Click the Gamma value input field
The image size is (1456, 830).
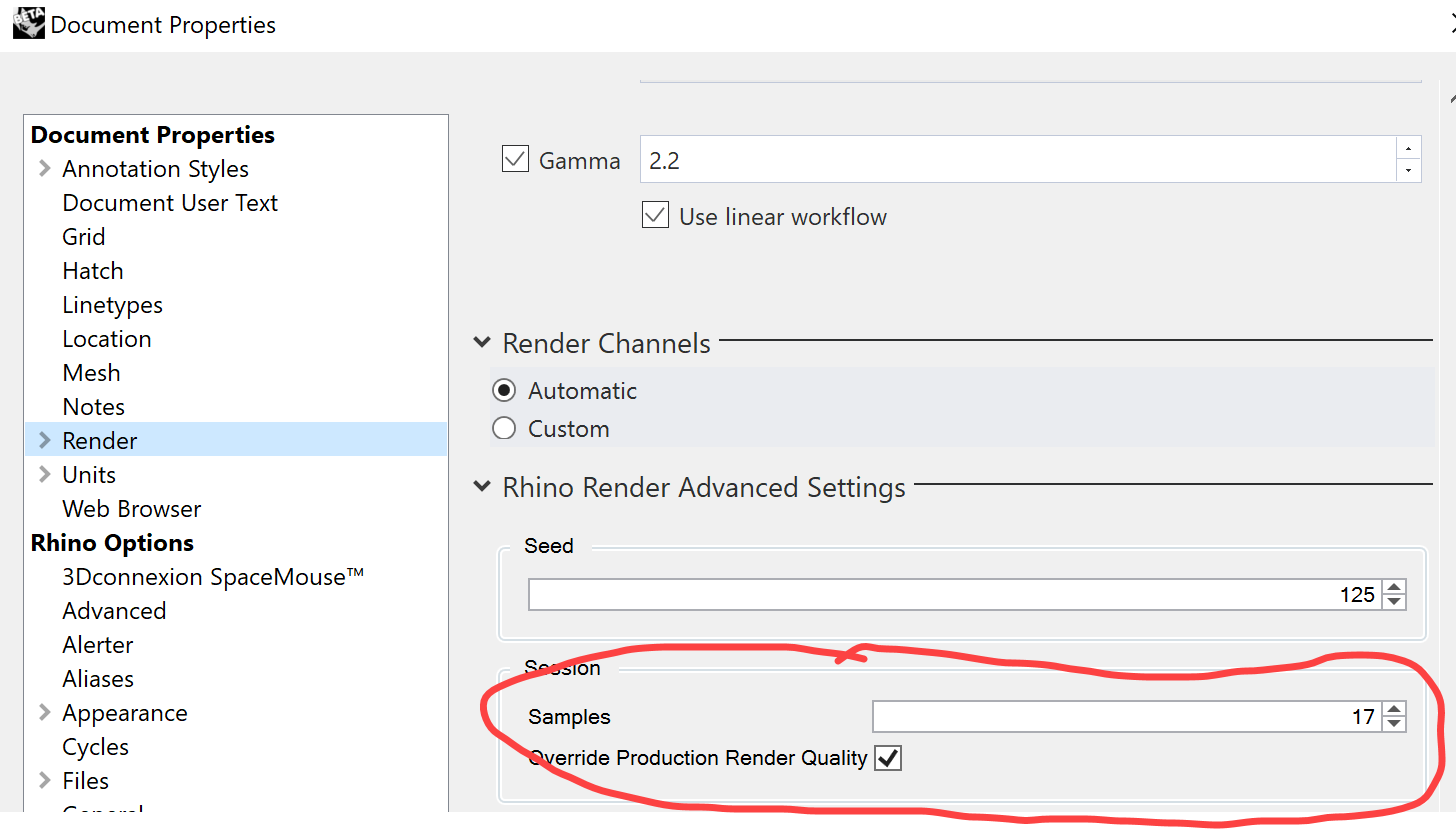click(1015, 160)
